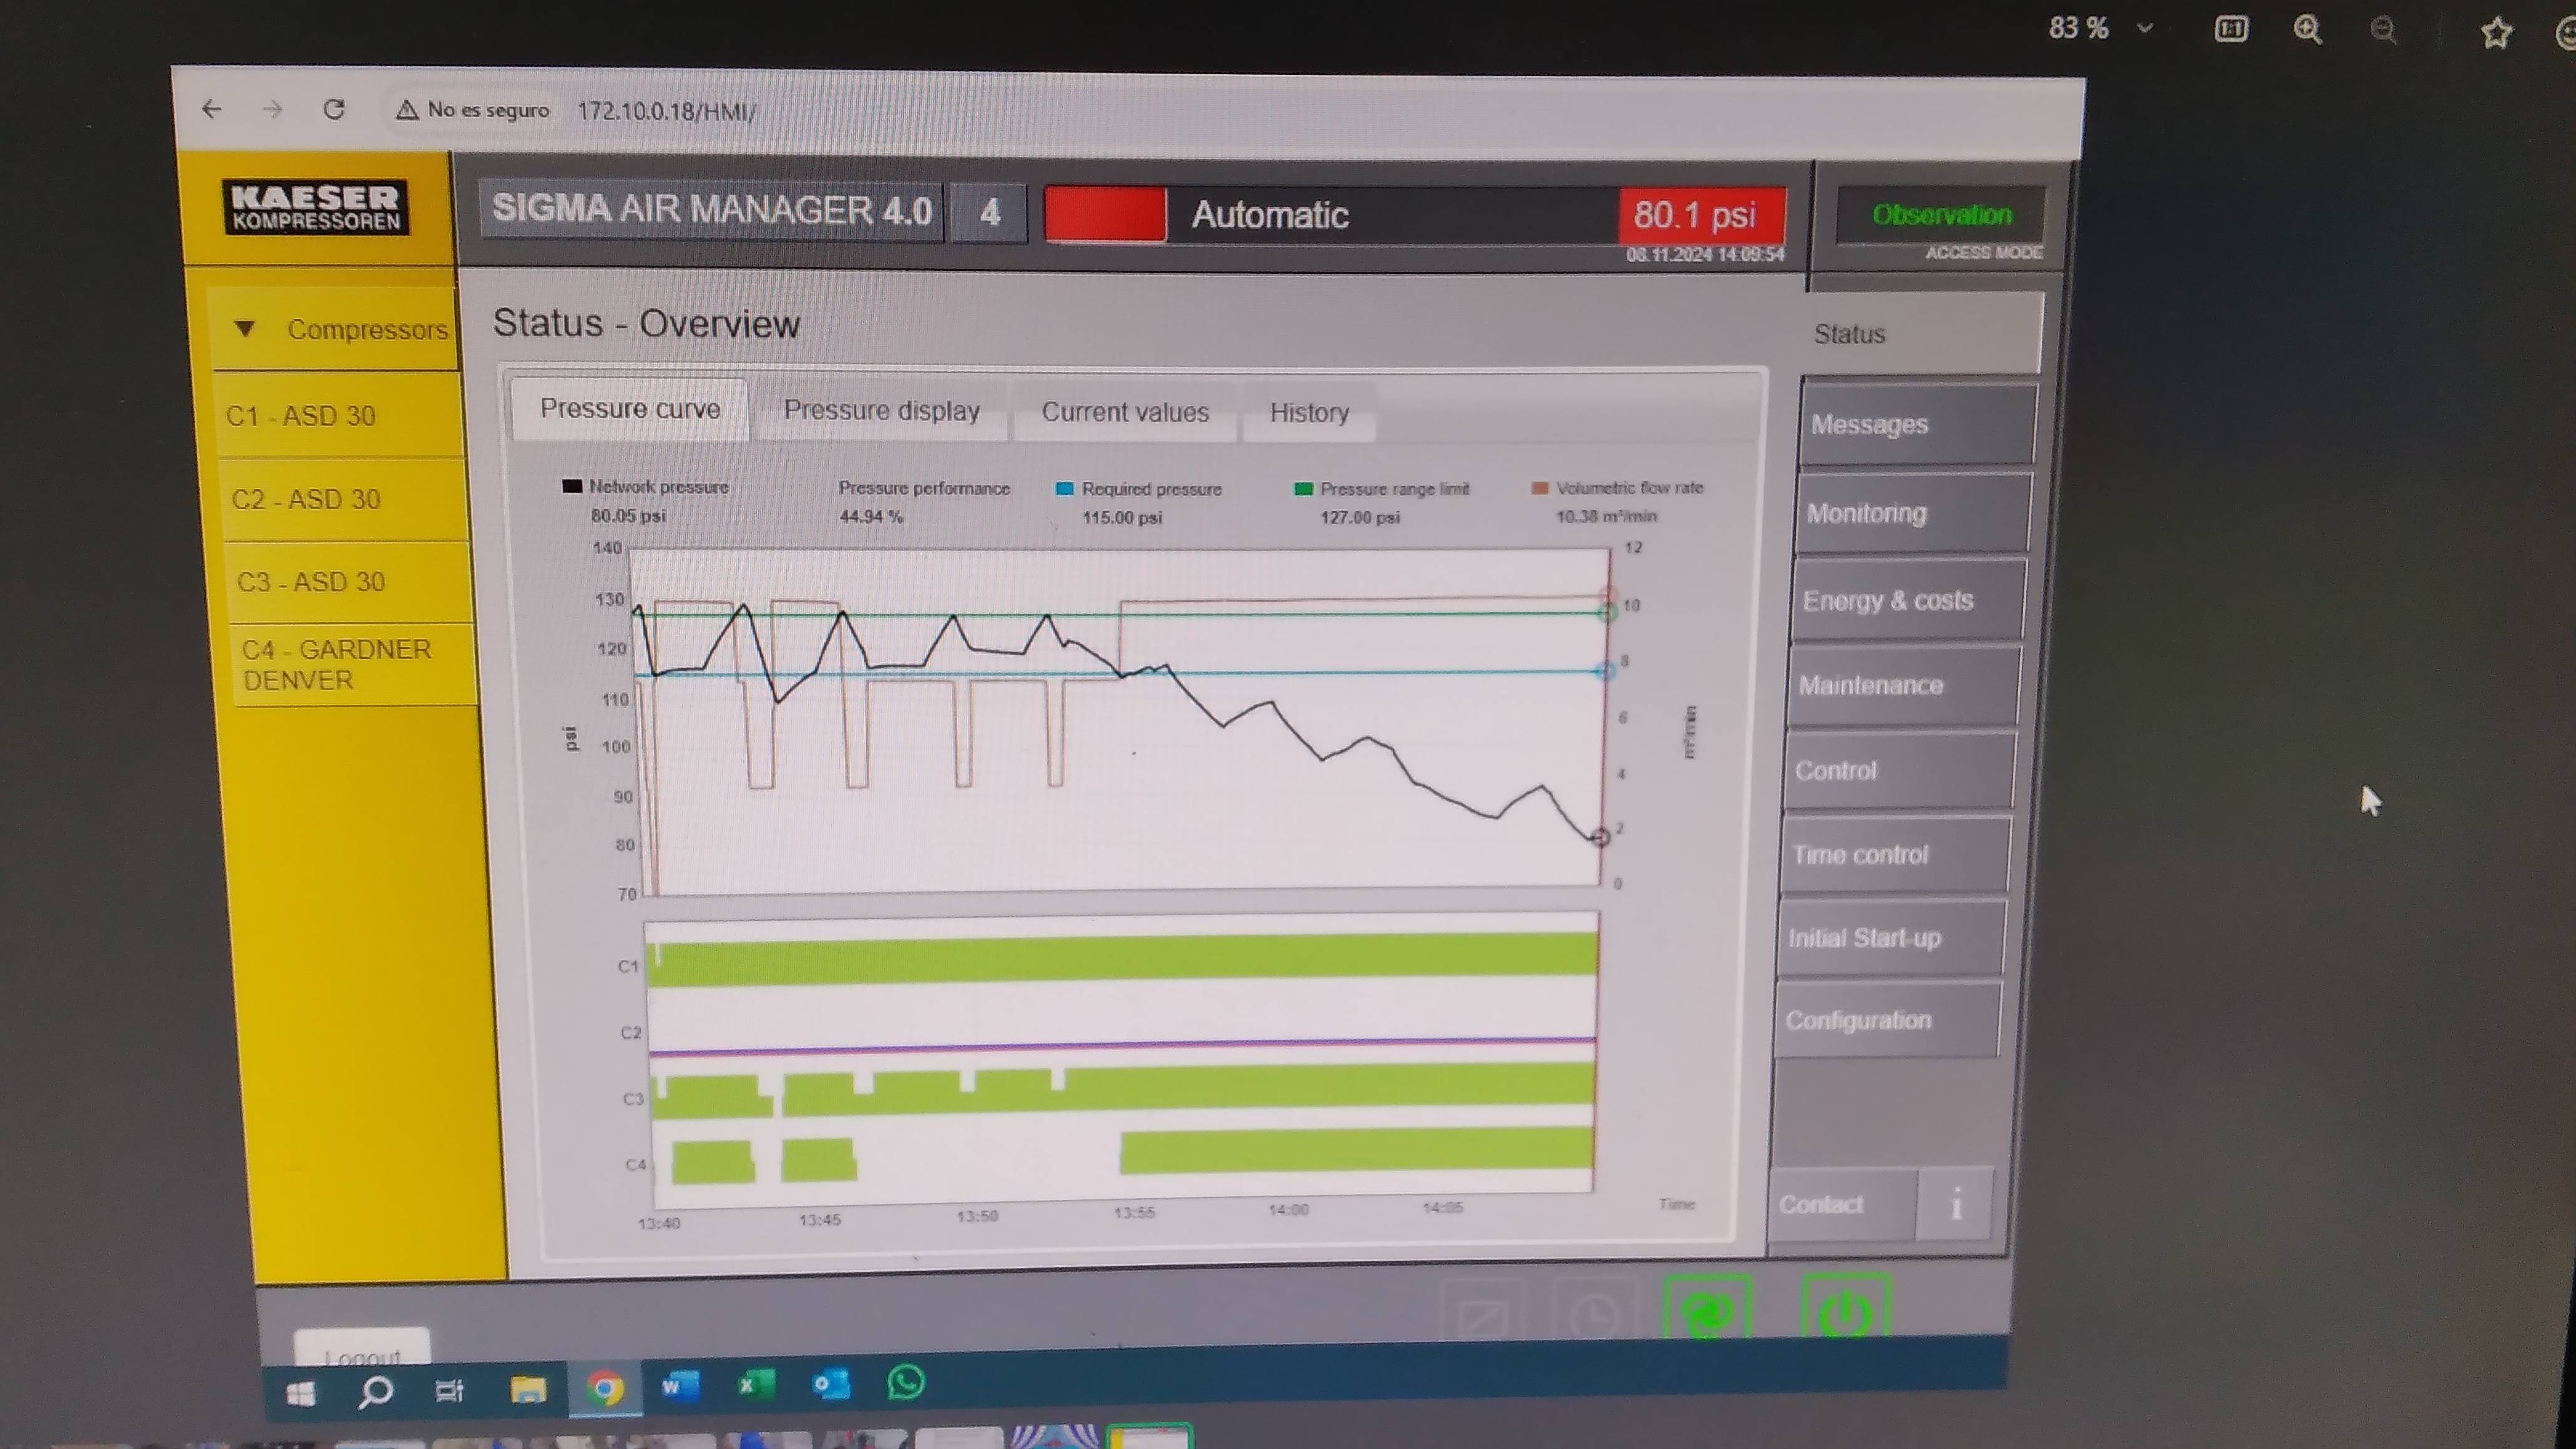Viewport: 2576px width, 1449px height.
Task: Select compressor C3 - ASD 30
Action: point(348,582)
